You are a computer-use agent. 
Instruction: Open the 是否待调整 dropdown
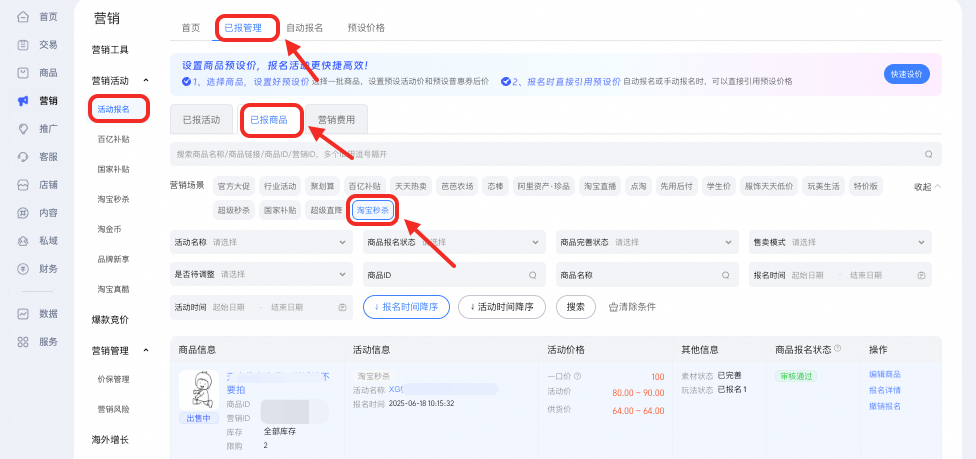click(261, 275)
